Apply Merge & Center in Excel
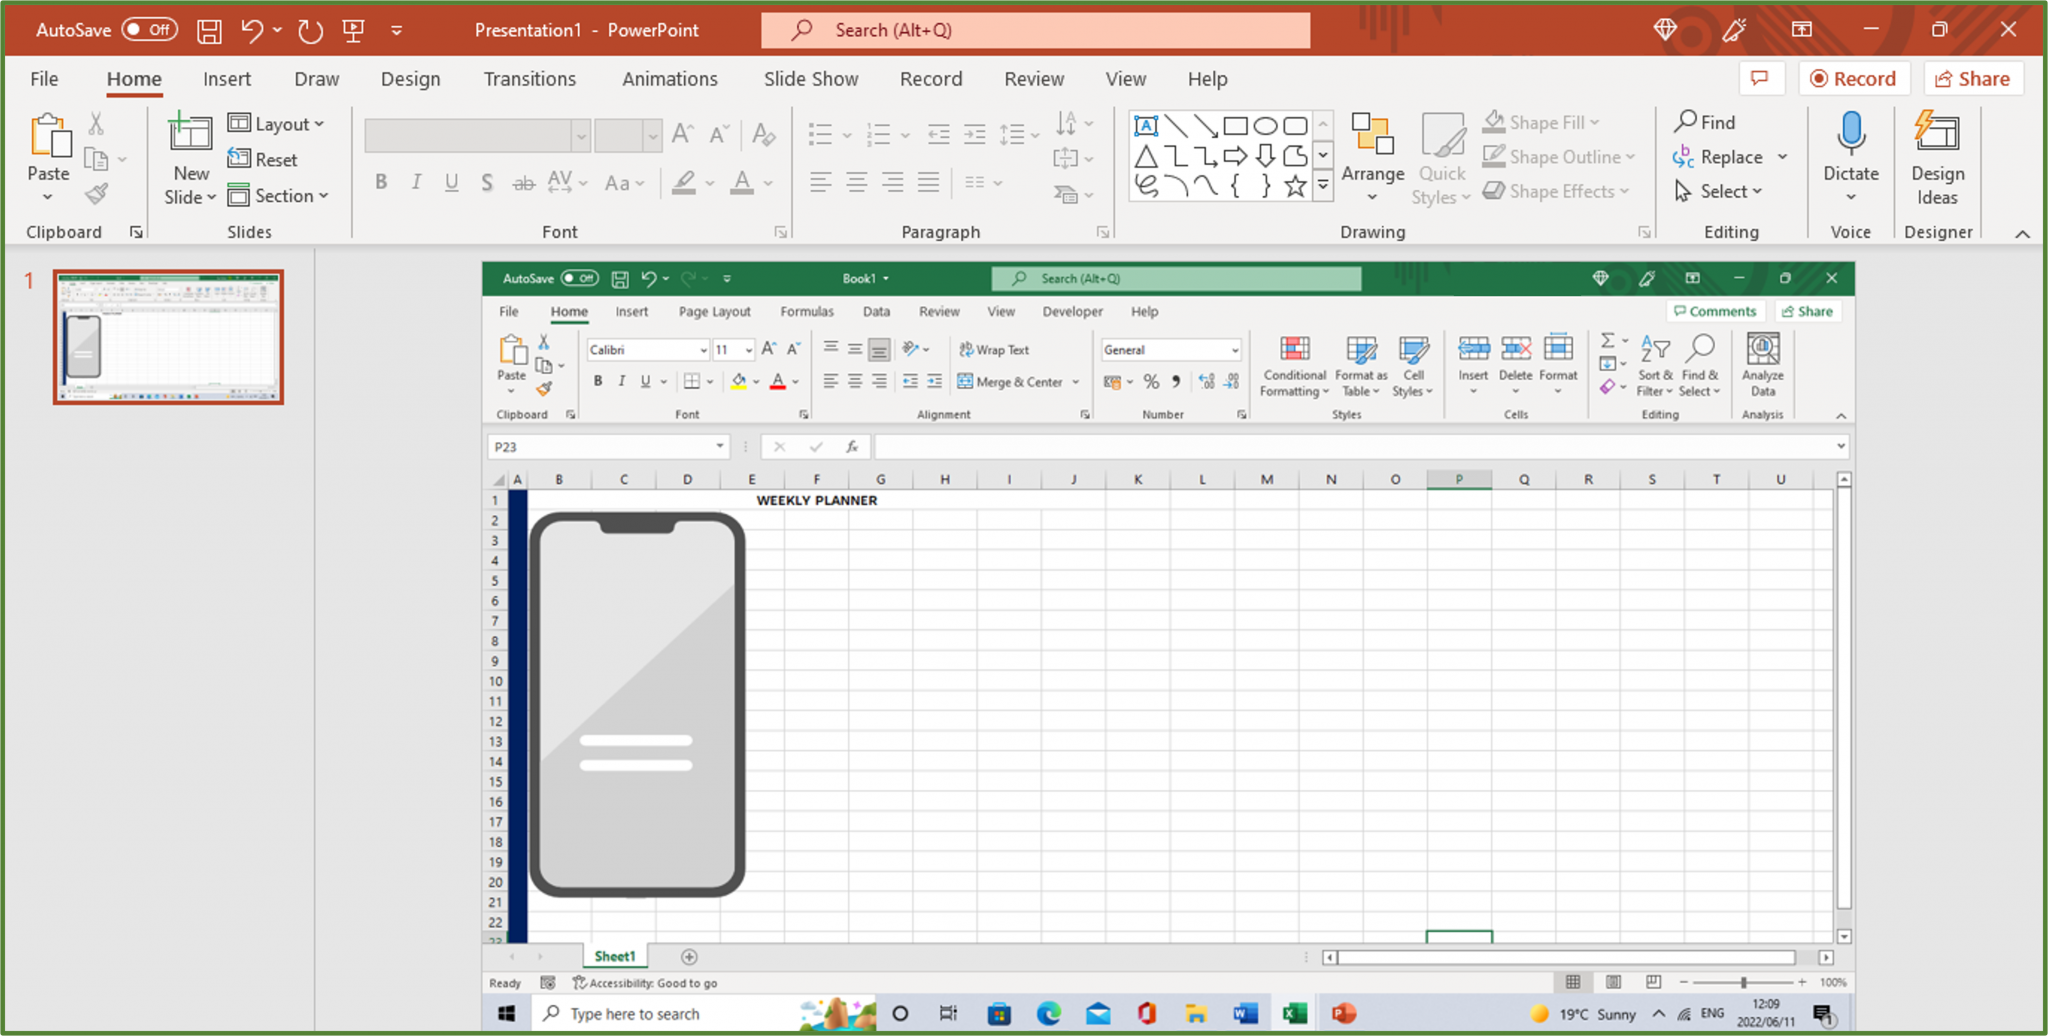 pyautogui.click(x=1012, y=381)
